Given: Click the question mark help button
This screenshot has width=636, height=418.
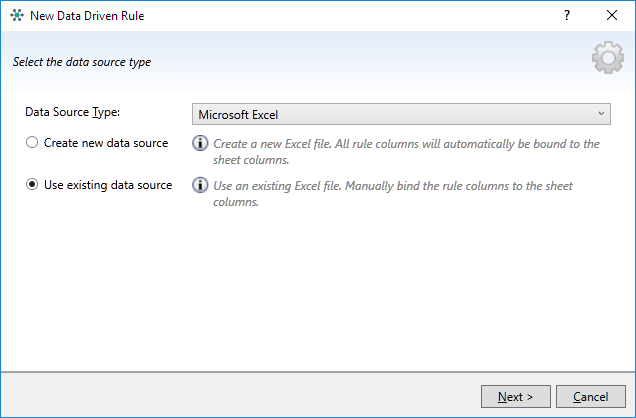Looking at the screenshot, I should pyautogui.click(x=567, y=16).
